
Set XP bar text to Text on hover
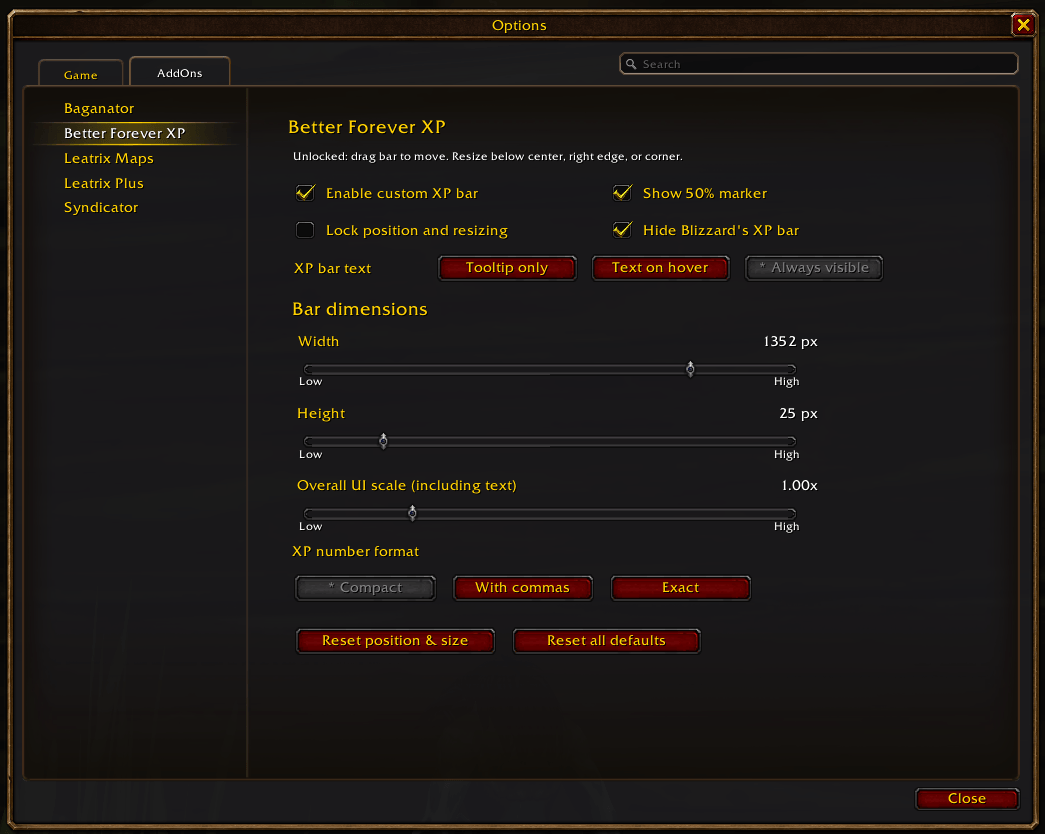[x=660, y=268]
